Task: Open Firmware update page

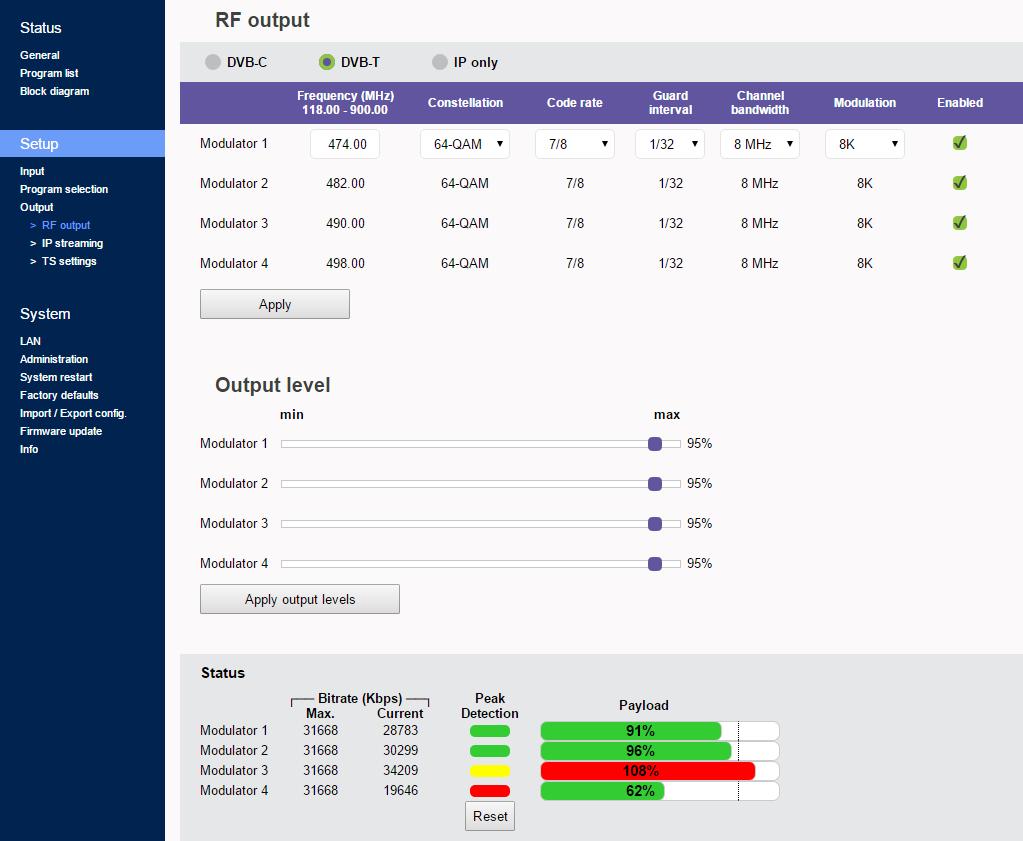Action: [x=61, y=431]
